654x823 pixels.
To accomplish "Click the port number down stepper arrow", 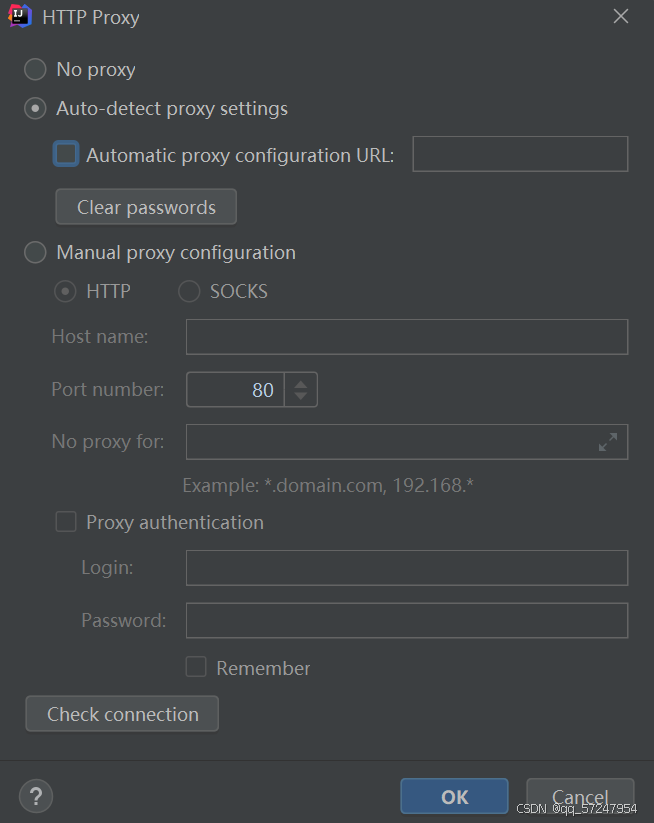I will [301, 395].
